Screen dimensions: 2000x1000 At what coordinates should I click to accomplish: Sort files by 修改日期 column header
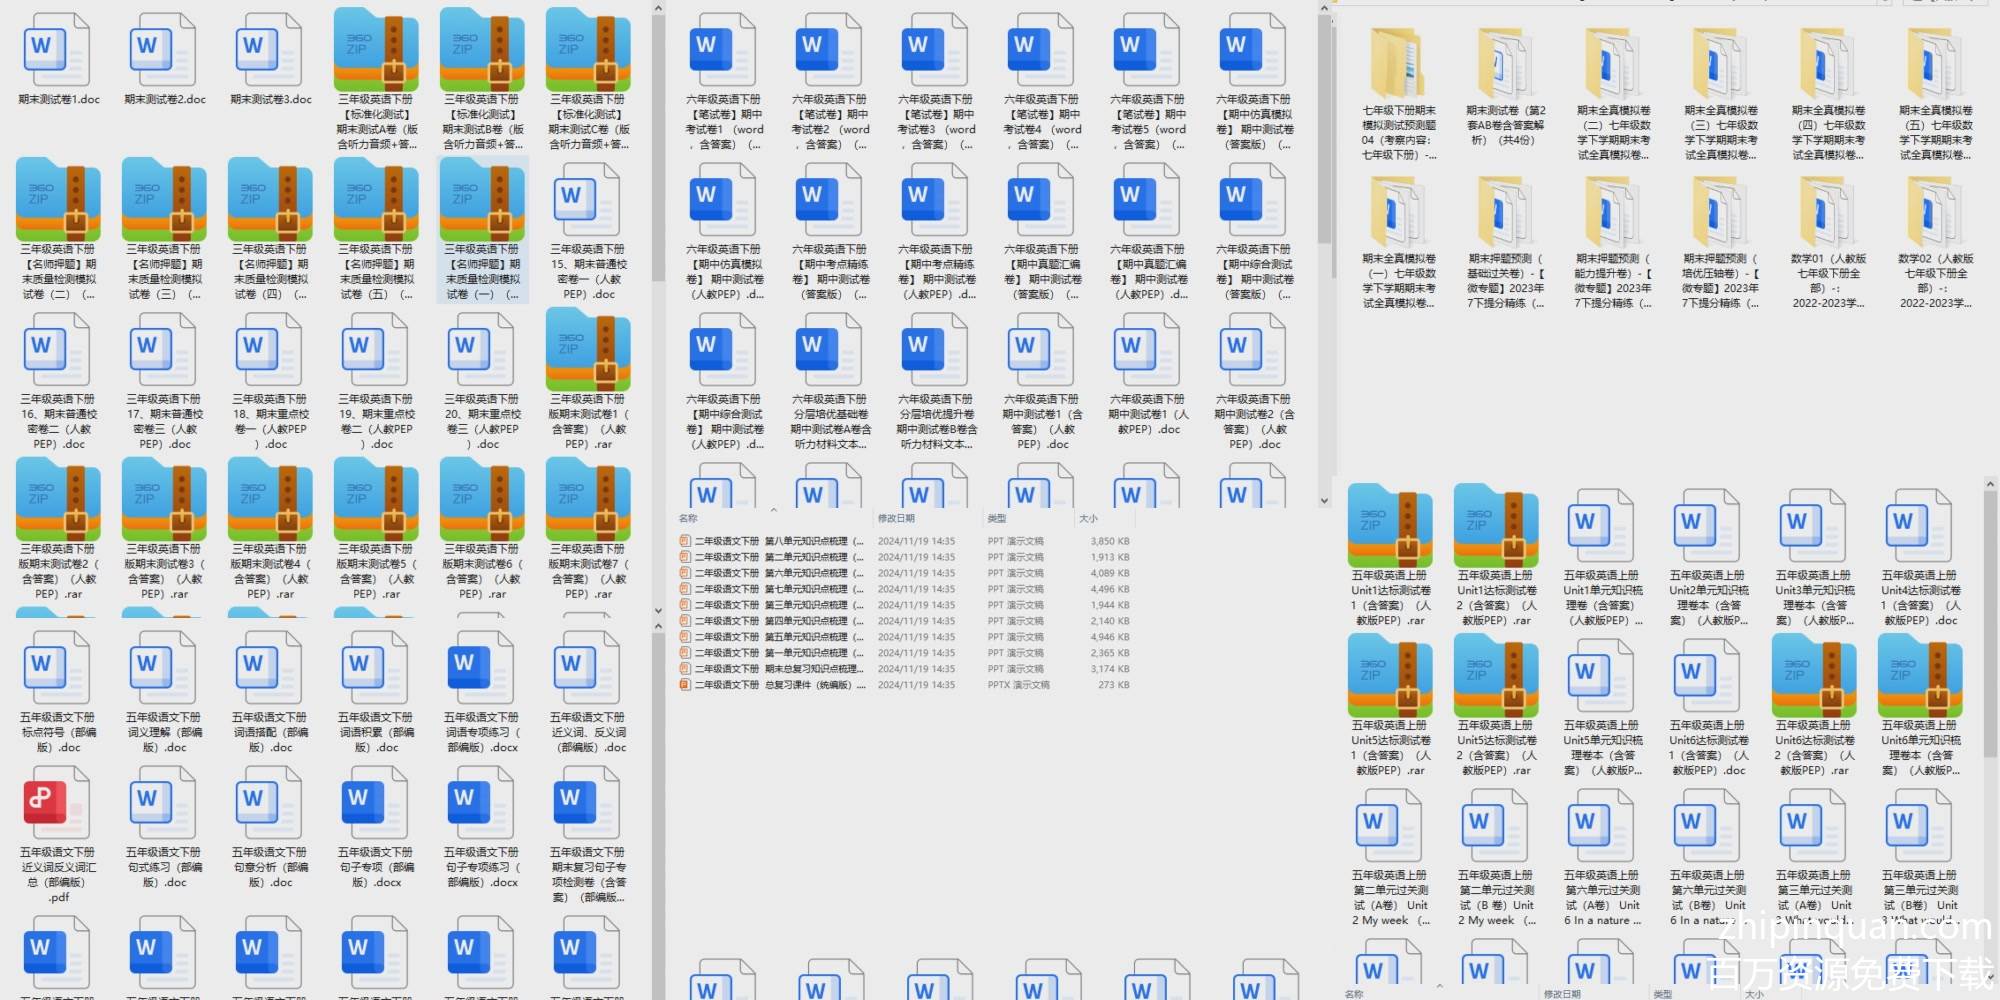896,518
